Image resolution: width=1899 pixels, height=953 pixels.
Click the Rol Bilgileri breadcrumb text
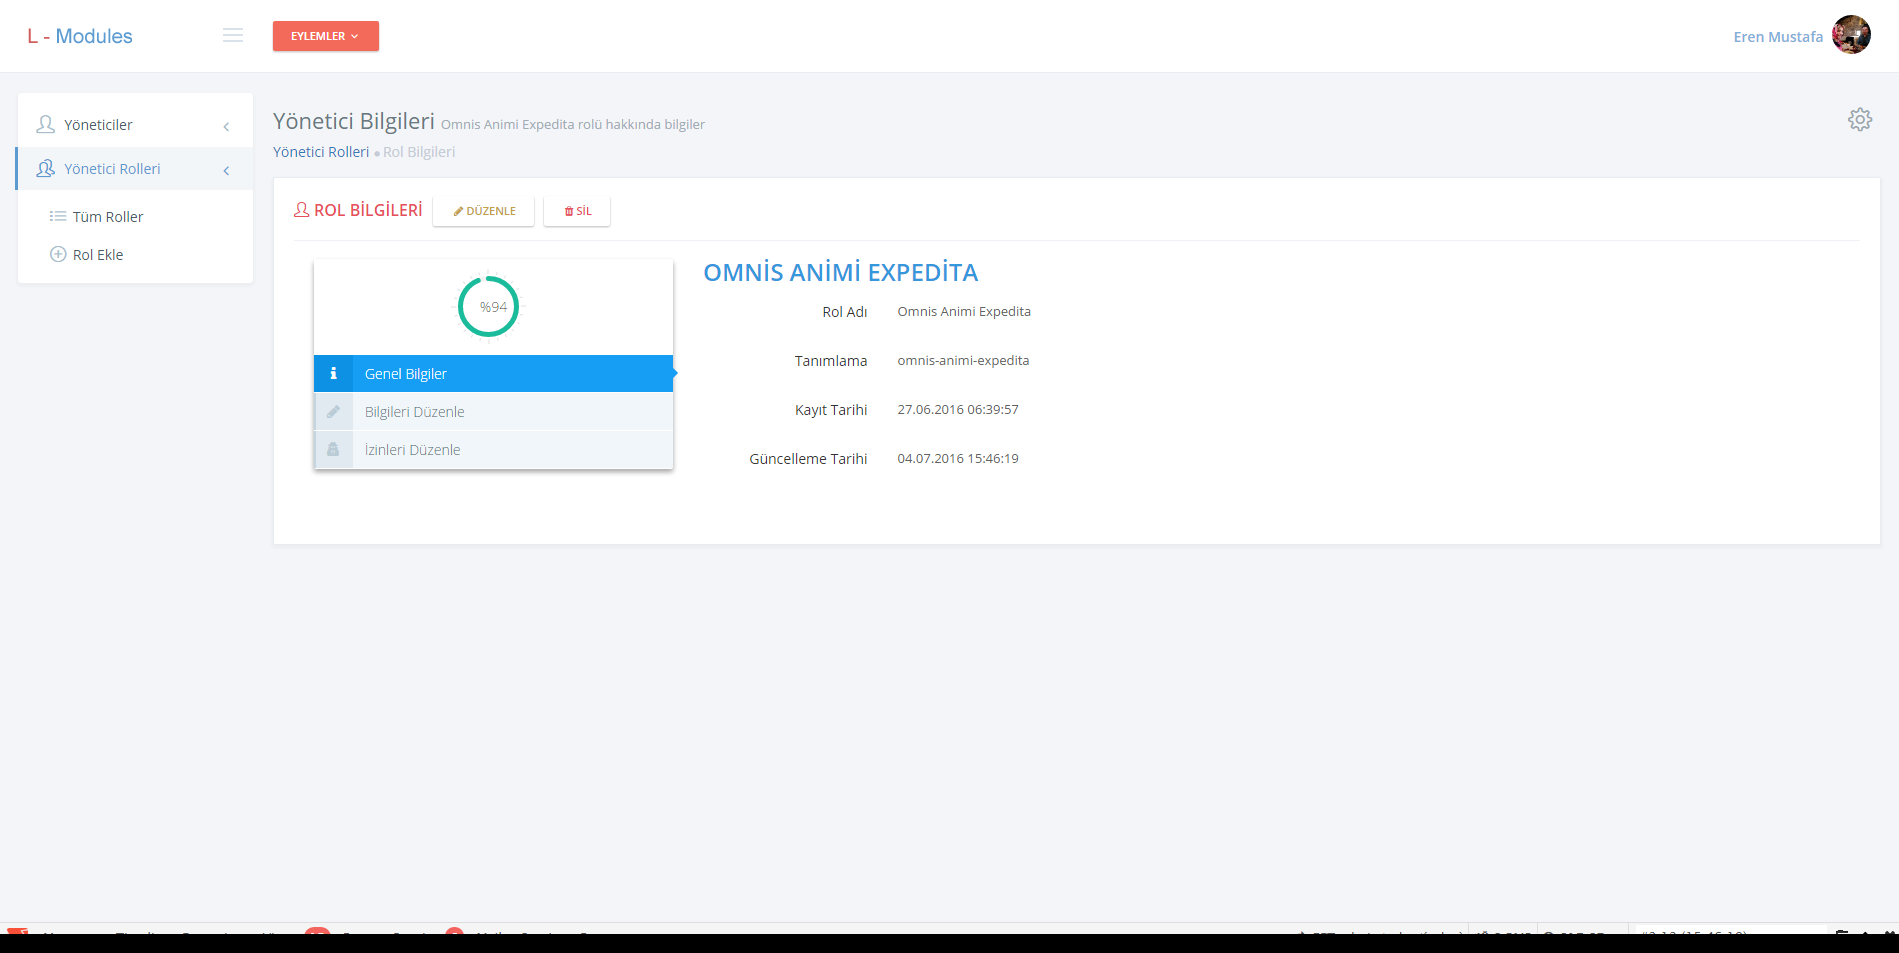[419, 152]
